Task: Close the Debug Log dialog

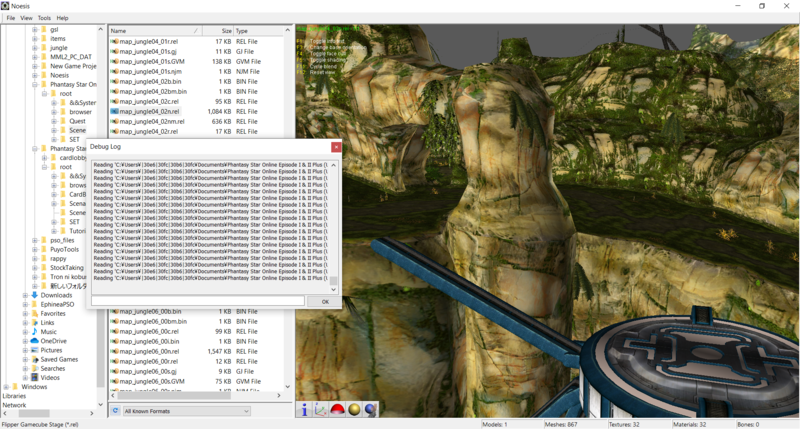Action: tap(336, 147)
